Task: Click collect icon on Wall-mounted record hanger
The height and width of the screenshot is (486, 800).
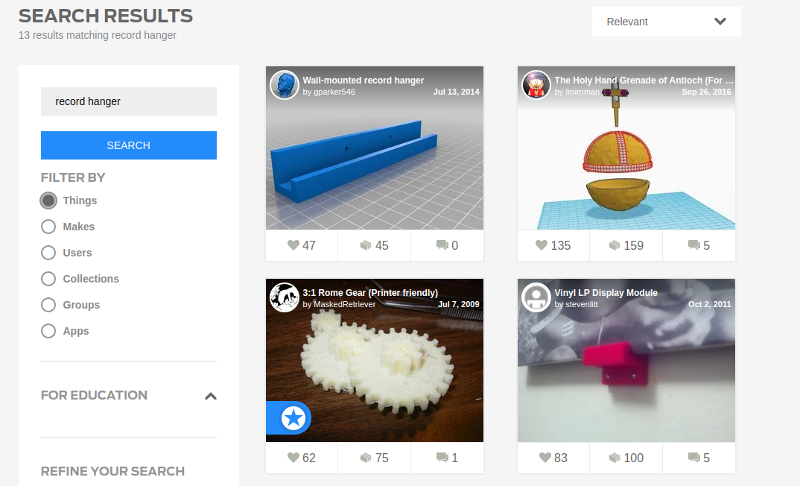Action: [x=365, y=245]
